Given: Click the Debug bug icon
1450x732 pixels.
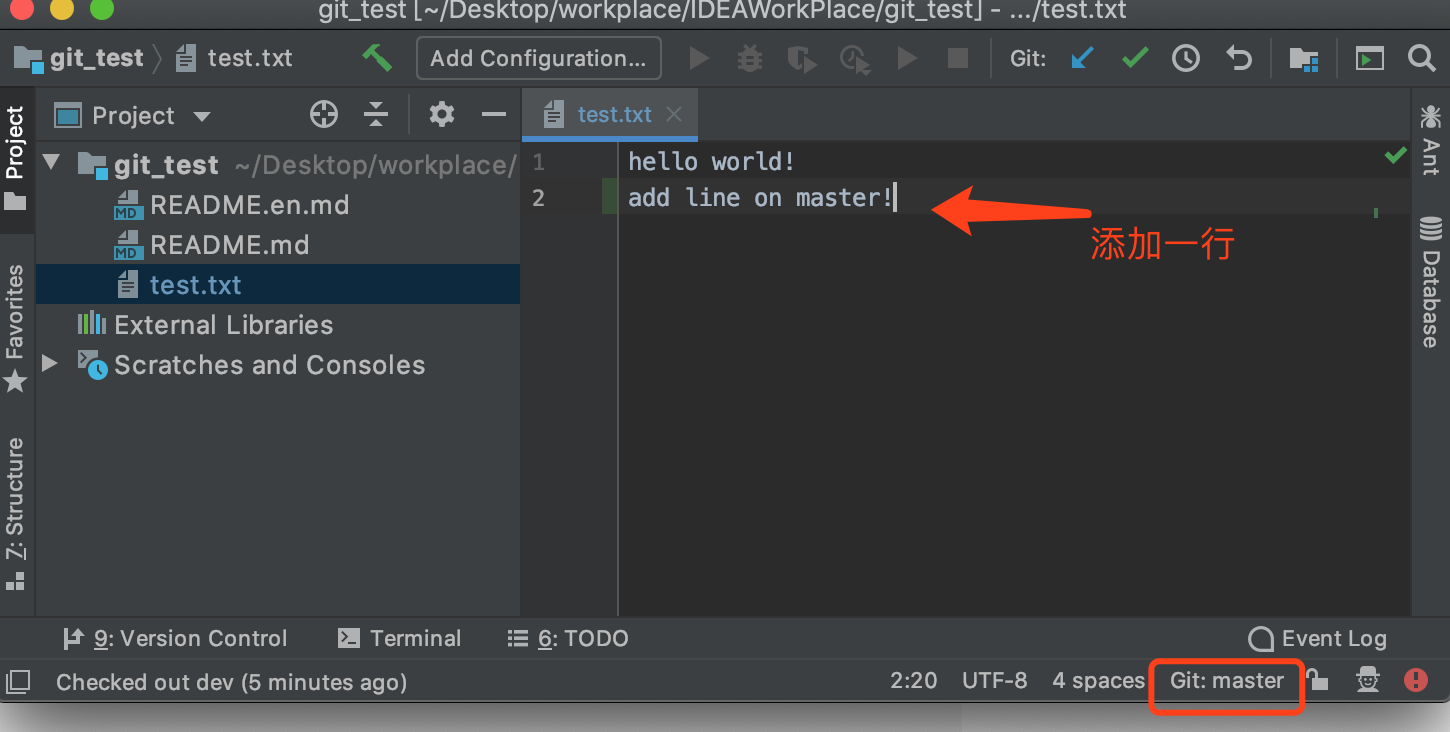Looking at the screenshot, I should coord(749,58).
